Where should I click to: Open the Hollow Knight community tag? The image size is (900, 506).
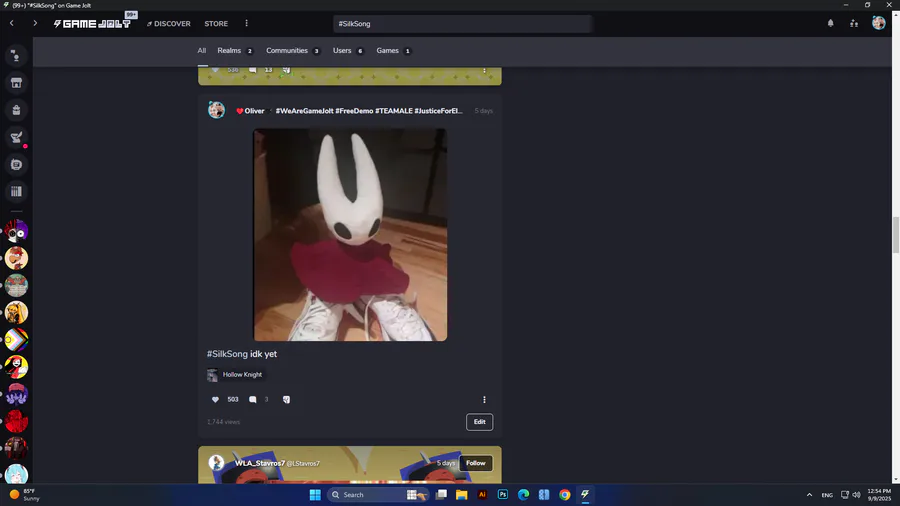pyautogui.click(x=235, y=375)
